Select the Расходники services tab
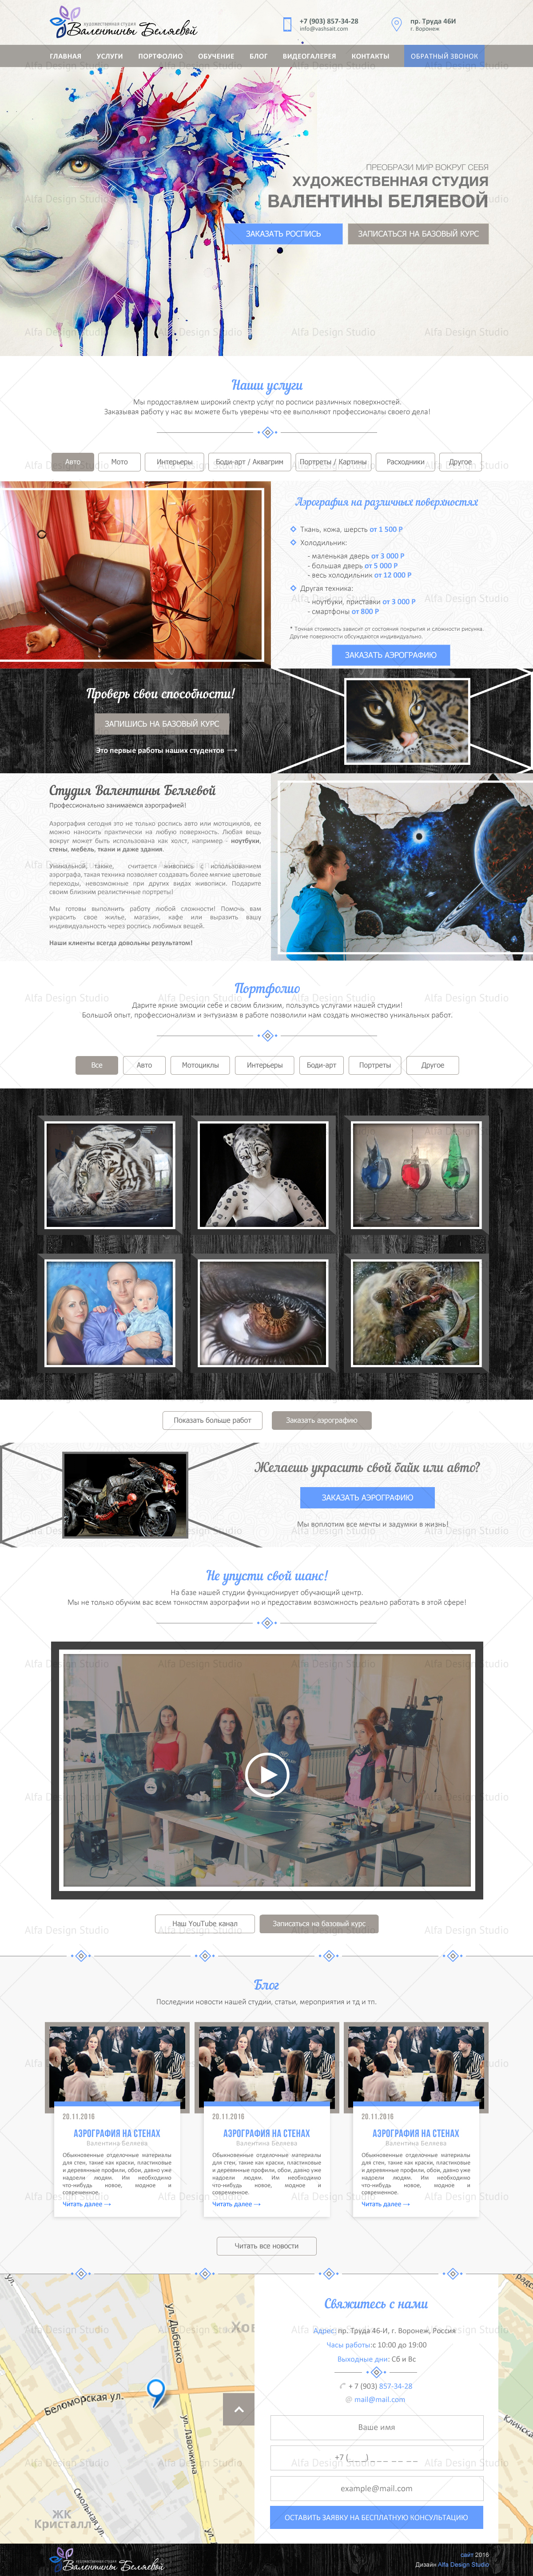This screenshot has height=2576, width=533. tap(405, 462)
